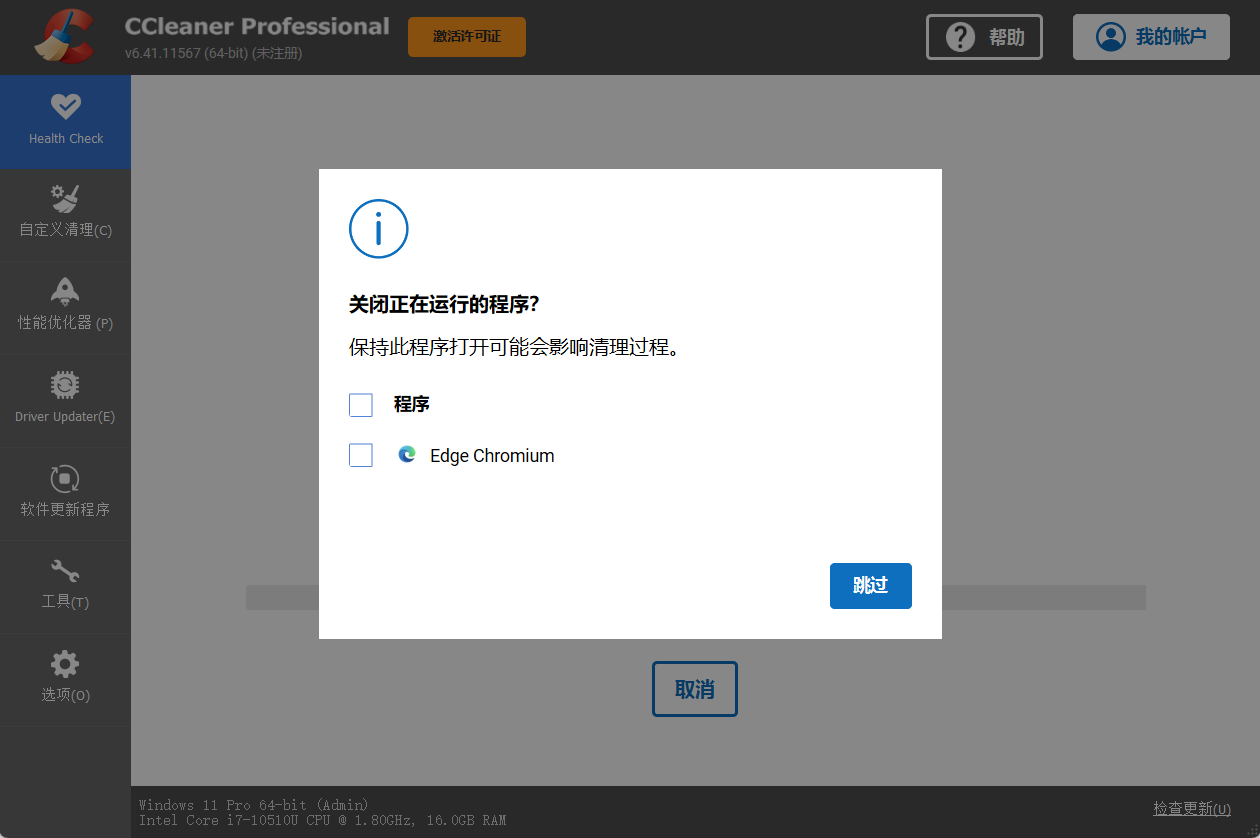
Task: Click the 激活许可证 activate license button
Action: (x=467, y=37)
